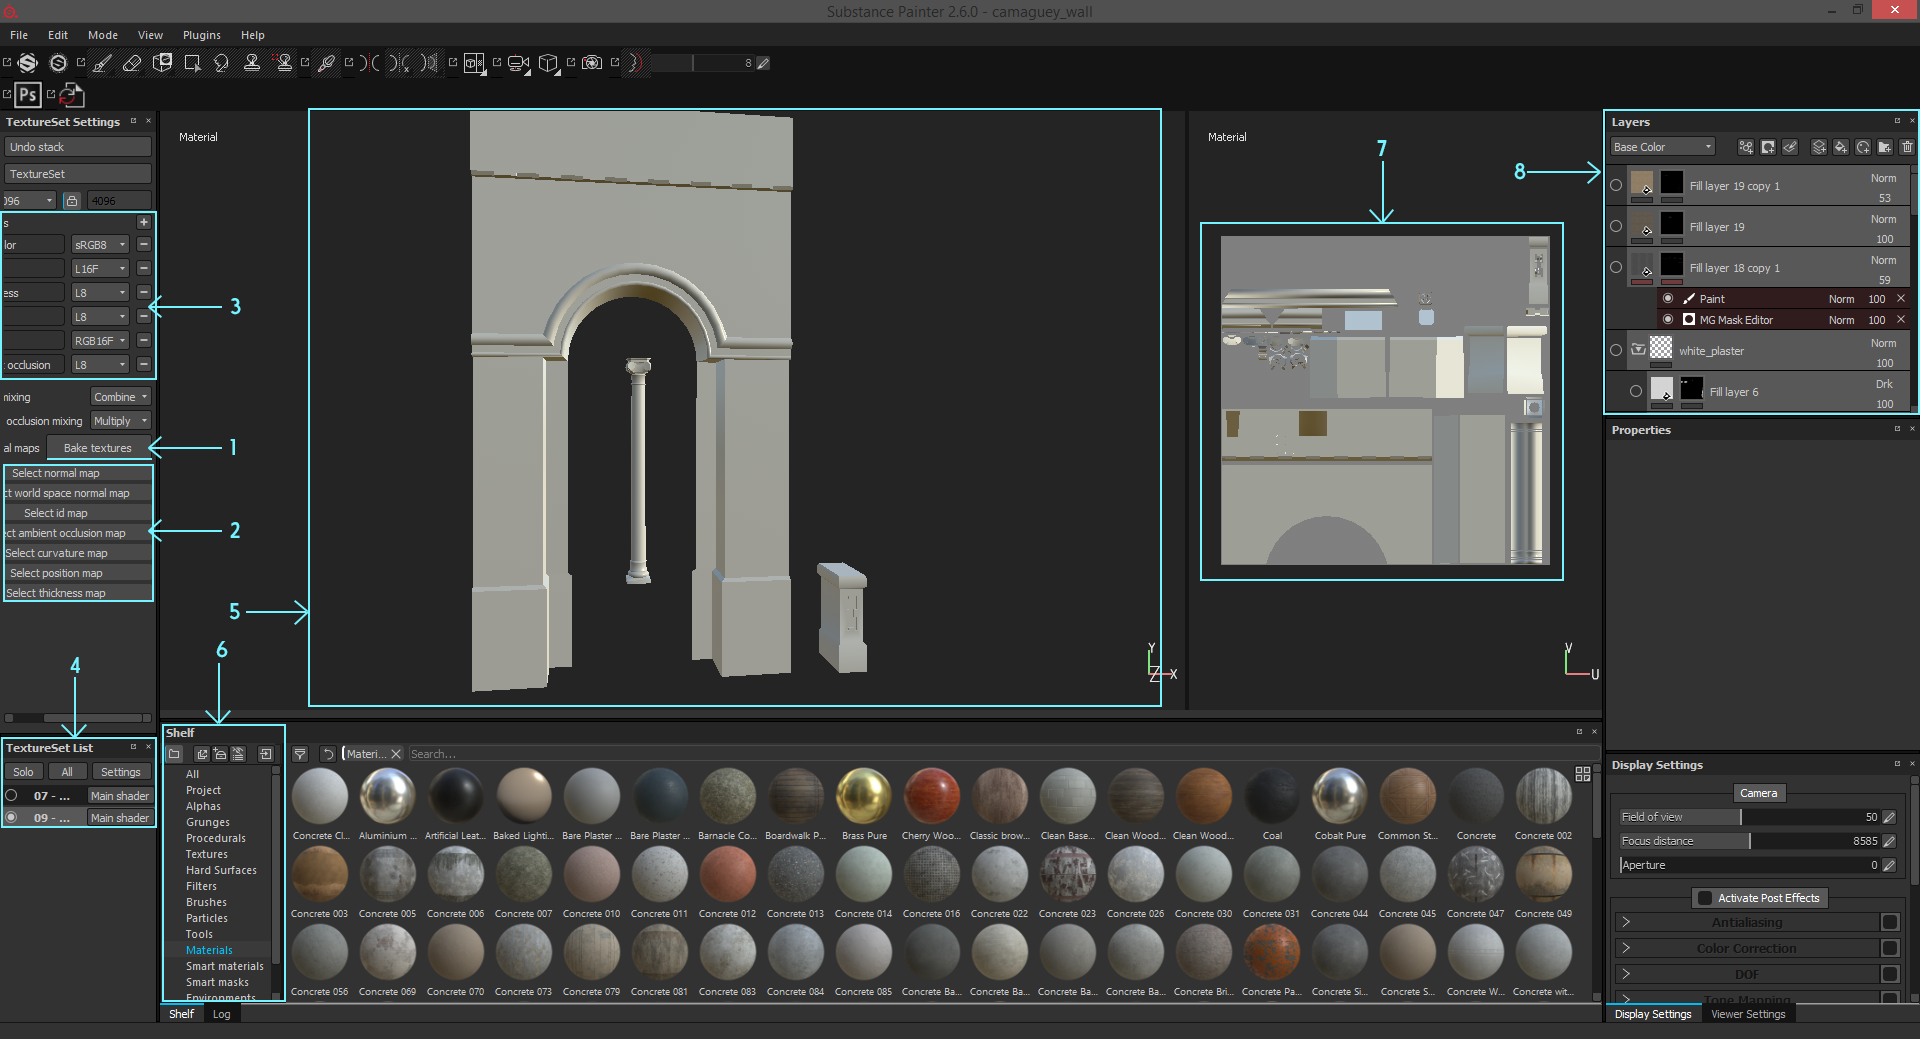
Task: Open Iray render camera icon
Action: pos(592,63)
